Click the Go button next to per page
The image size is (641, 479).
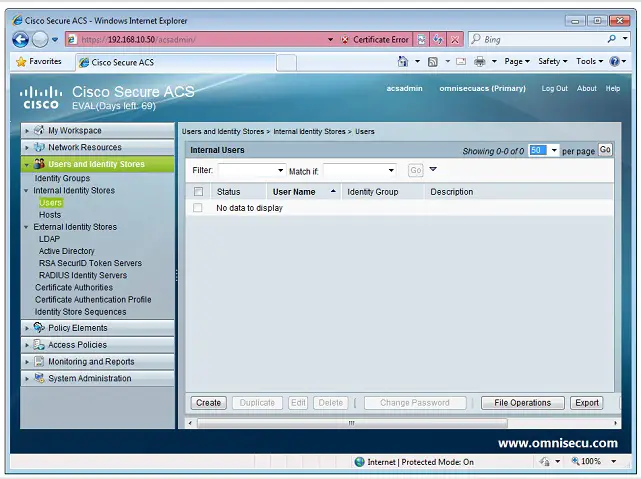tap(605, 150)
